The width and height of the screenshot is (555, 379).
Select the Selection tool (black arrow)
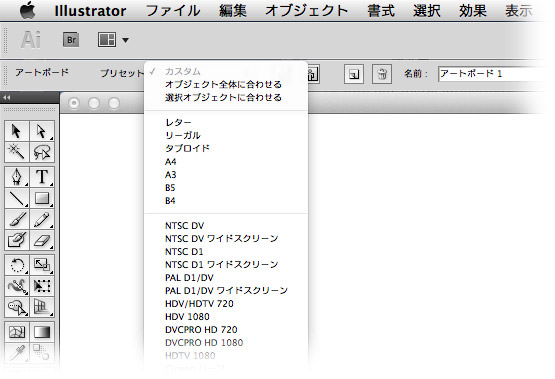tap(17, 131)
